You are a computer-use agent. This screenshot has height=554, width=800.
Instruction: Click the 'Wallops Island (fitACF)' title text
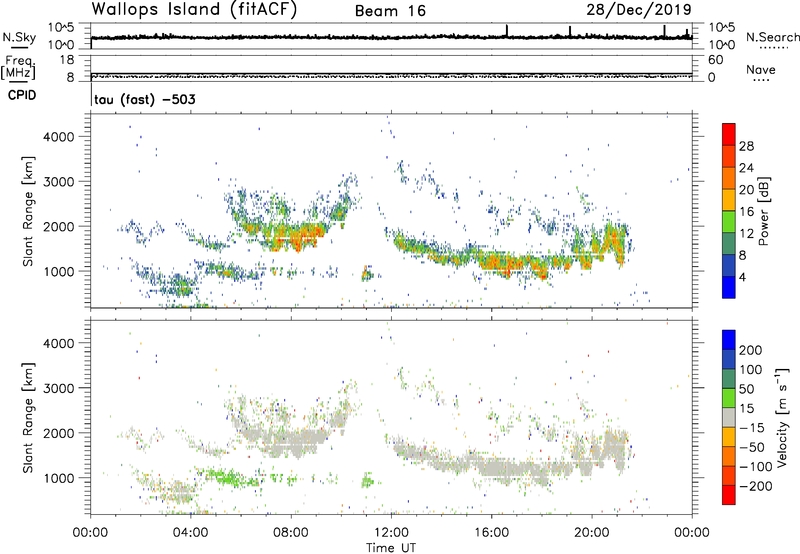point(194,9)
